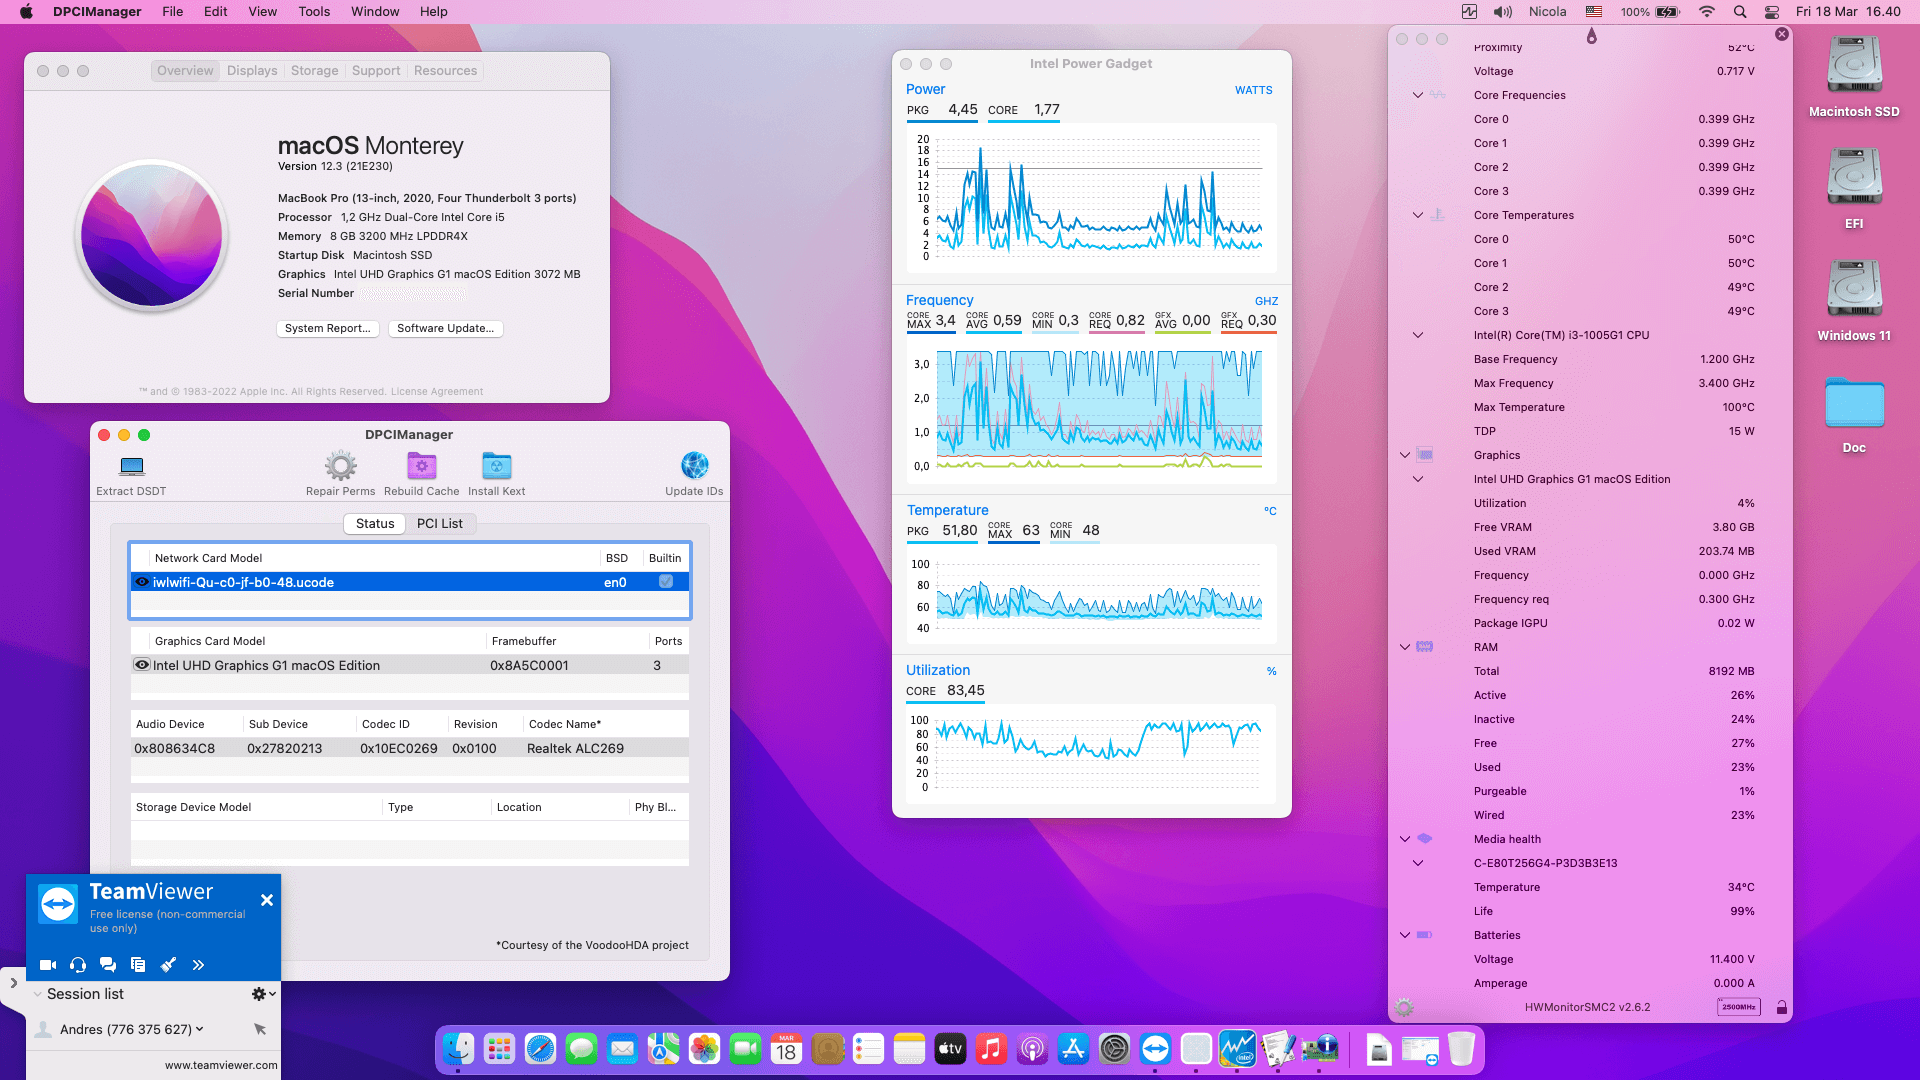Screen dimensions: 1920x1080
Task: Open Macintosh SSD desktop drive
Action: click(x=1854, y=76)
